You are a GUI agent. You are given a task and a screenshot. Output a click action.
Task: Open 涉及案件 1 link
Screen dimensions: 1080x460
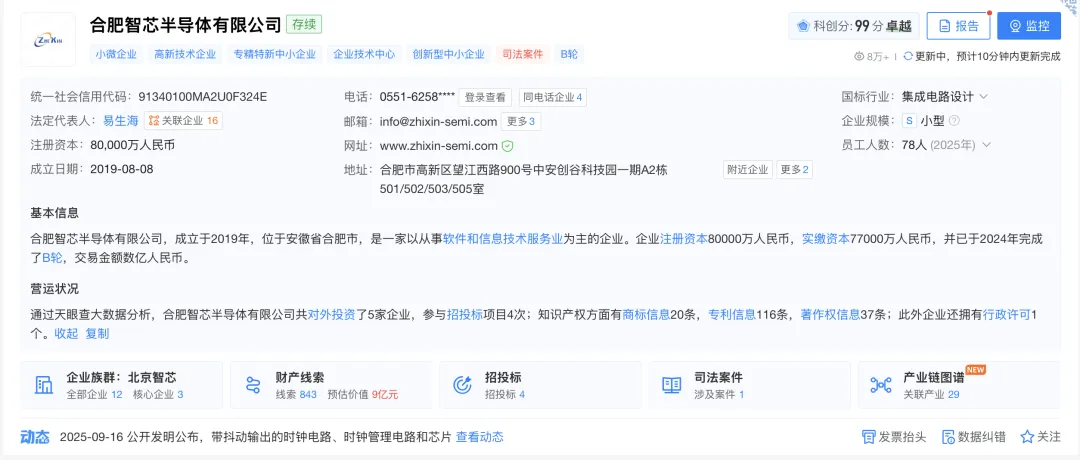pyautogui.click(x=719, y=395)
